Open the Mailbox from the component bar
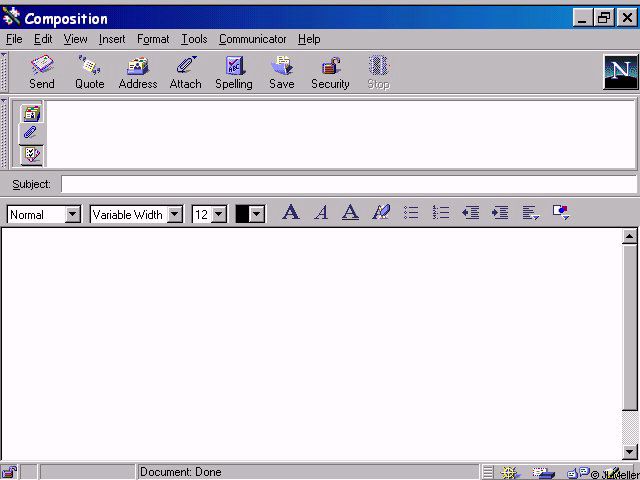 click(x=543, y=473)
